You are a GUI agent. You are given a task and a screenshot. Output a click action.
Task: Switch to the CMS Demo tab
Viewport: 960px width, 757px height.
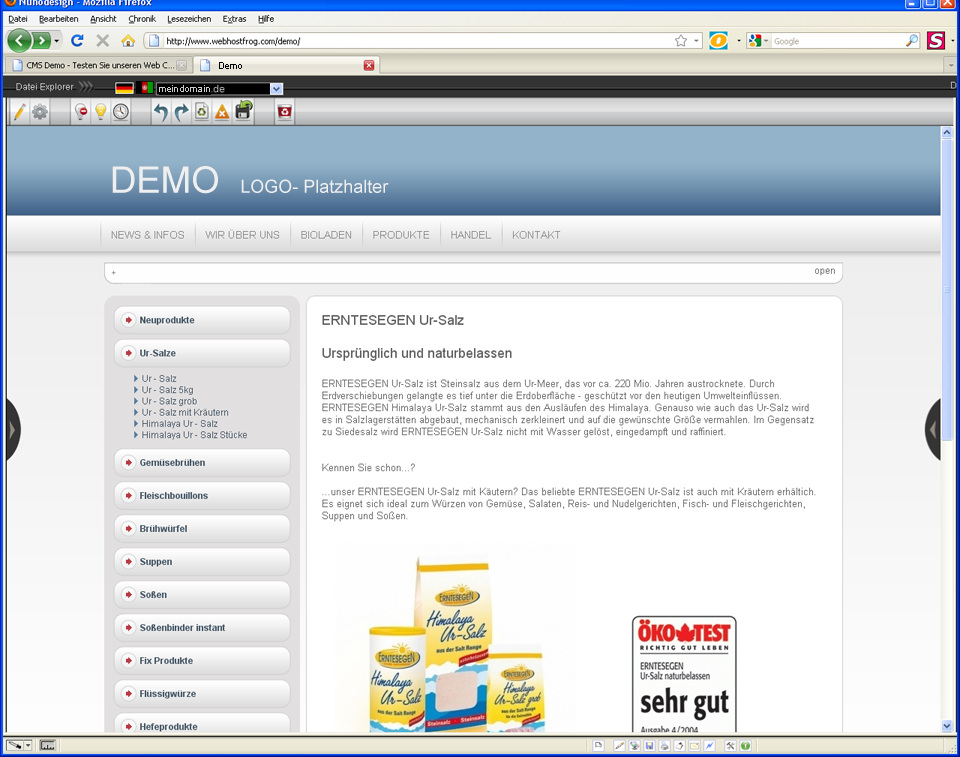[99, 66]
